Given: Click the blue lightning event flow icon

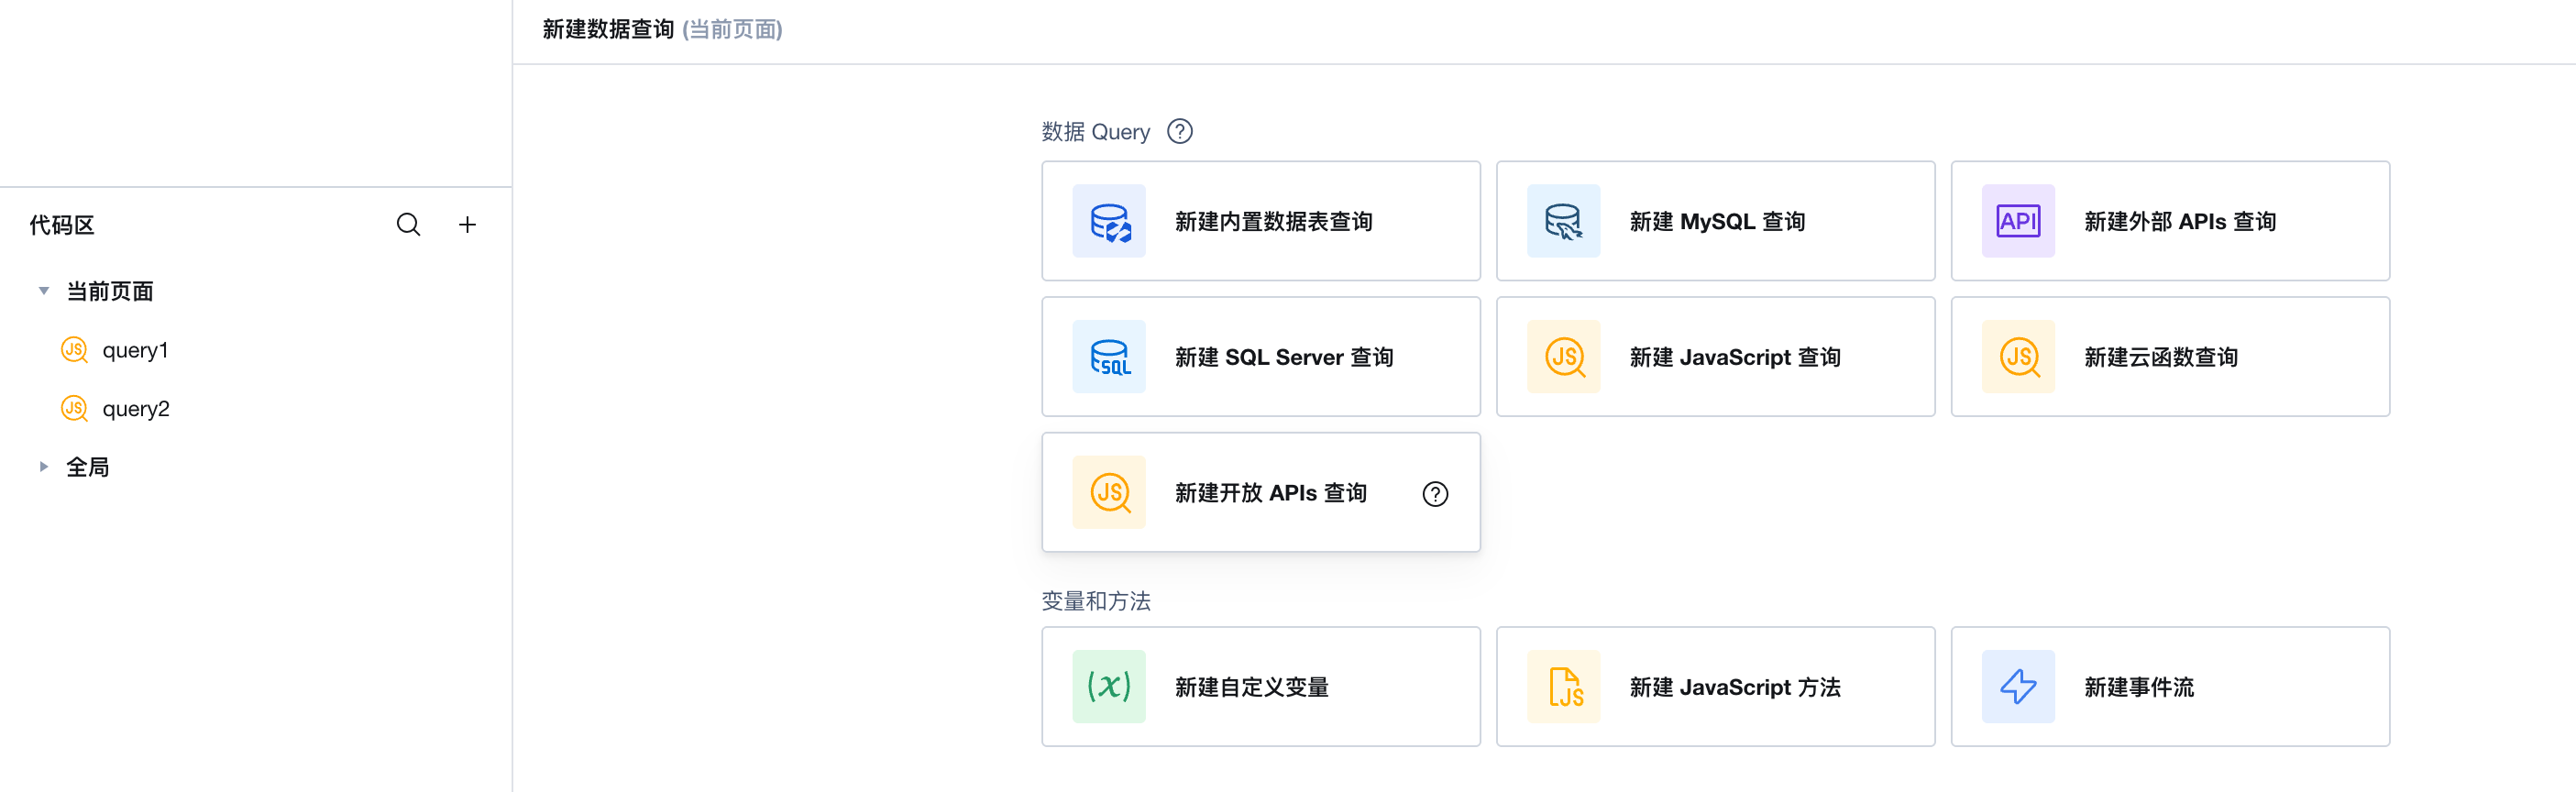Looking at the screenshot, I should [x=2018, y=687].
